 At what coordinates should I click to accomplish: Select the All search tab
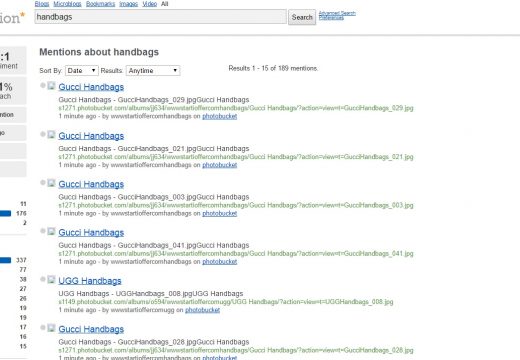[x=165, y=4]
